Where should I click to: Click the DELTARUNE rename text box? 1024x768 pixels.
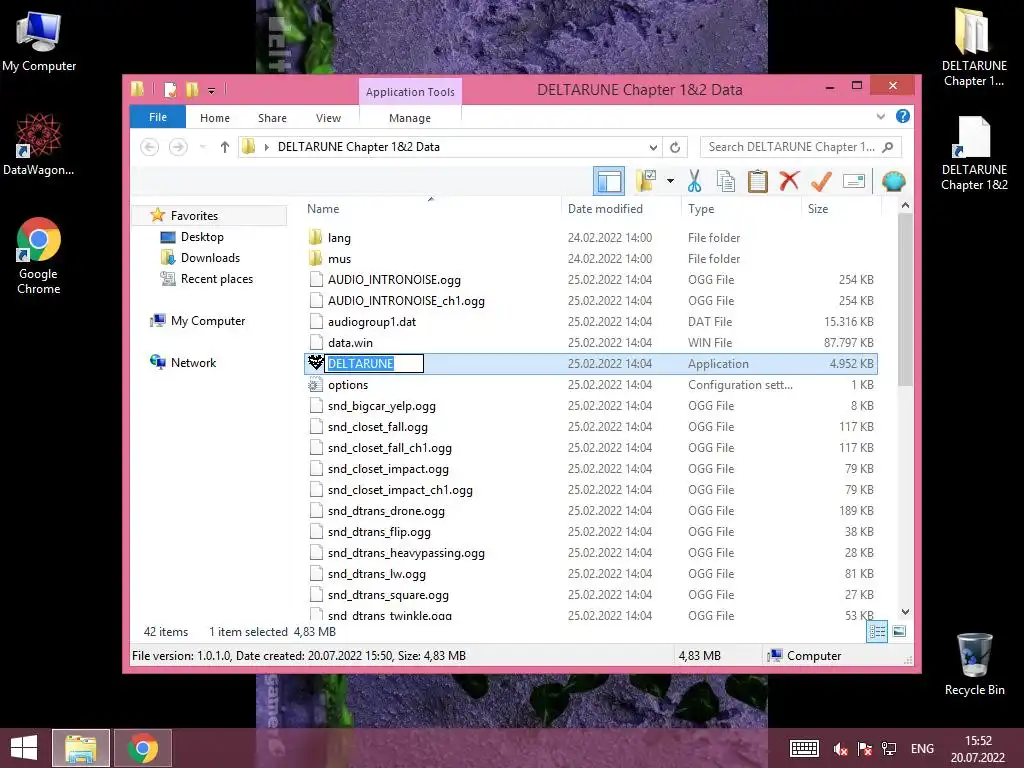(374, 364)
